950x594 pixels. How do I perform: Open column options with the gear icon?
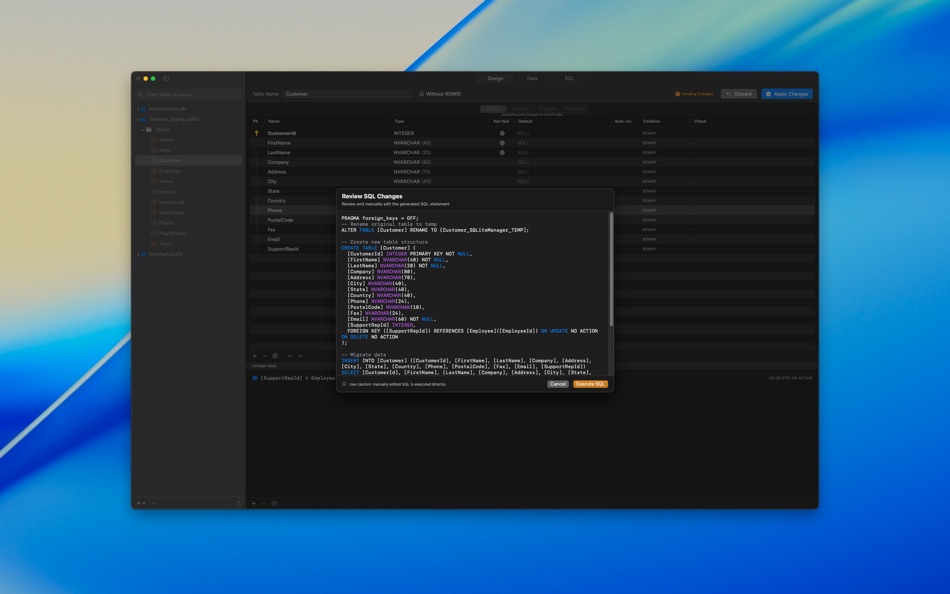click(275, 356)
